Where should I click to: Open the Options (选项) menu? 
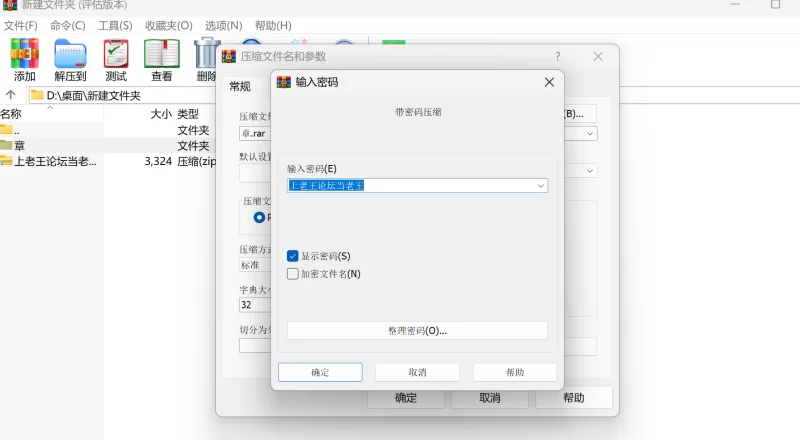click(223, 26)
